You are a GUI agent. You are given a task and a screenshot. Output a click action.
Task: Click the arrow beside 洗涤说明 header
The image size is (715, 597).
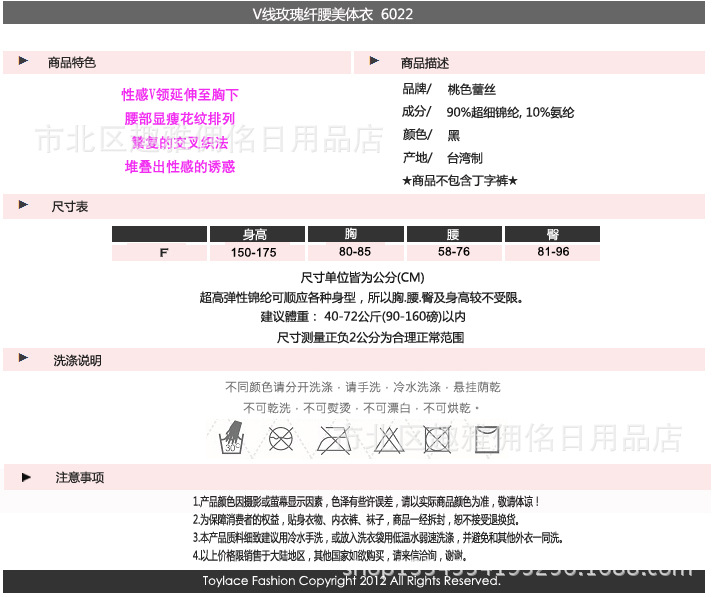point(23,360)
